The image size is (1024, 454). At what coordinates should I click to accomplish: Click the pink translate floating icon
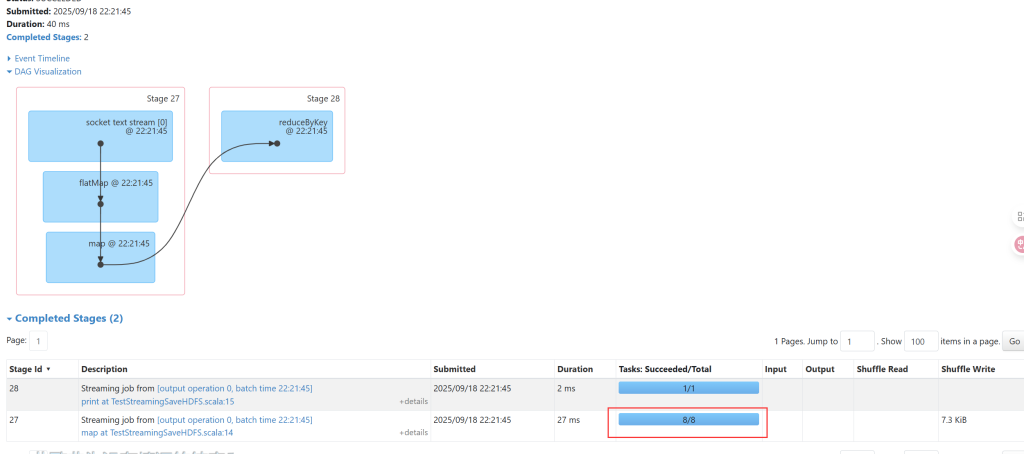point(1019,243)
